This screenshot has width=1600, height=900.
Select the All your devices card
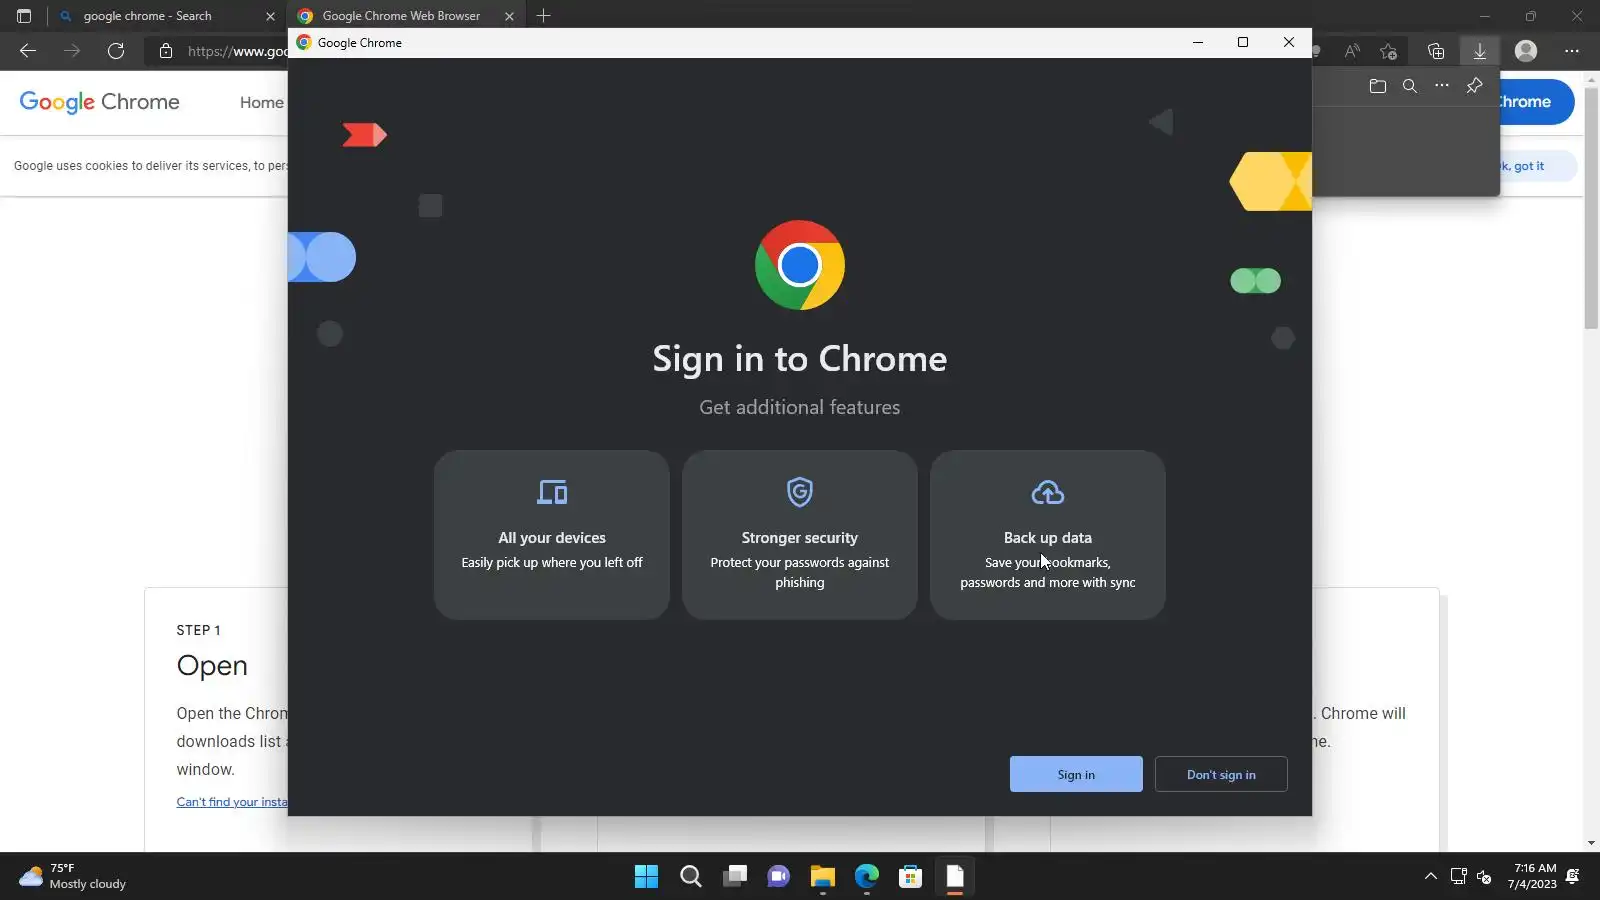(552, 535)
